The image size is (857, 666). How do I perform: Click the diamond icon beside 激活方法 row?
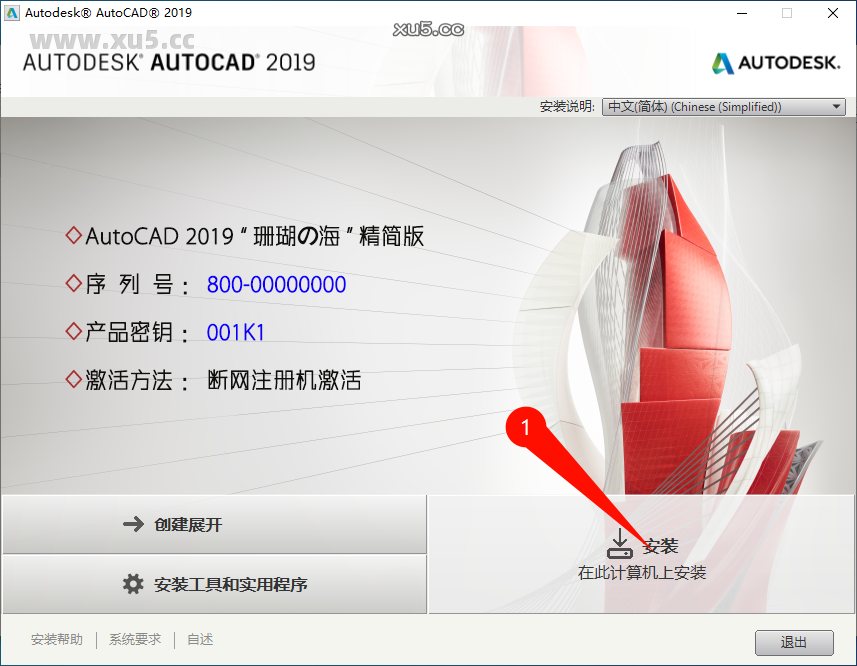74,379
